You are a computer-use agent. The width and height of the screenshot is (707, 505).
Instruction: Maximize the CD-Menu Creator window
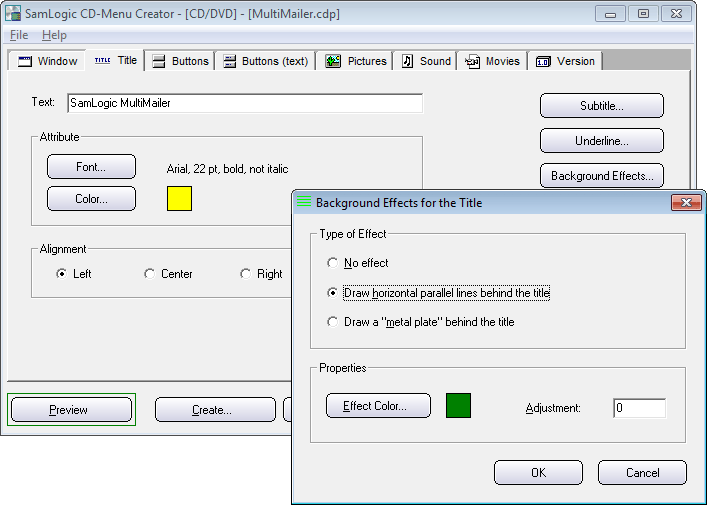(x=643, y=14)
